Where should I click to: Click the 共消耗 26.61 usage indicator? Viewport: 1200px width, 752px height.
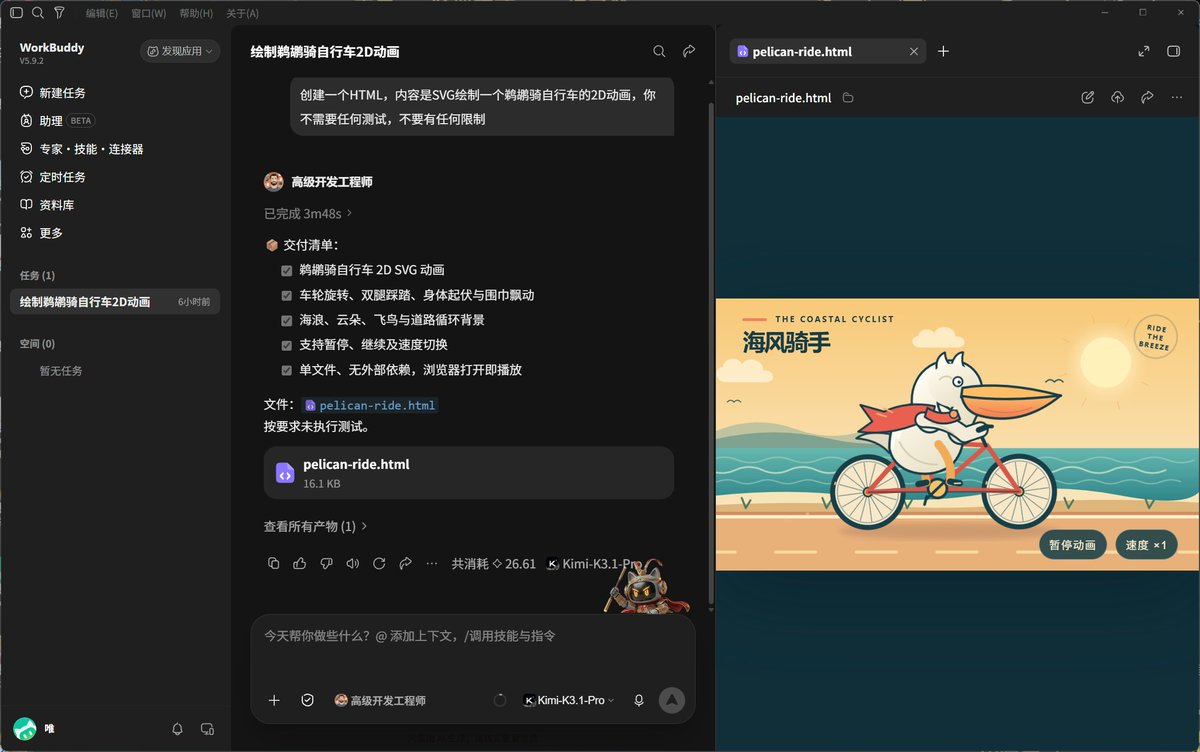pos(493,564)
